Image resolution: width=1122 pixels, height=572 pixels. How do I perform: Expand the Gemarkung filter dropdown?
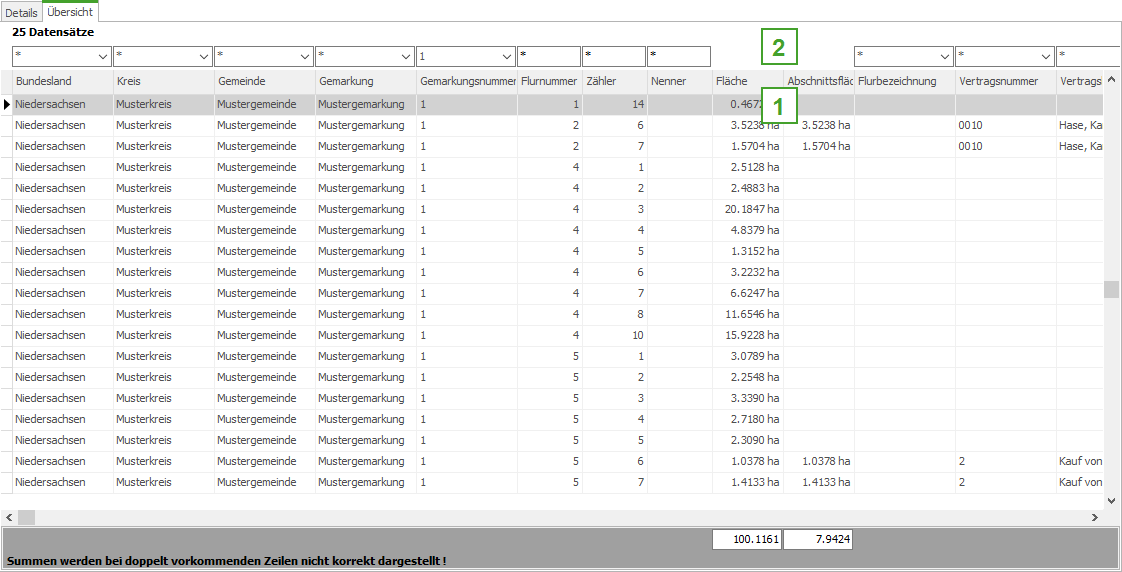tap(406, 56)
